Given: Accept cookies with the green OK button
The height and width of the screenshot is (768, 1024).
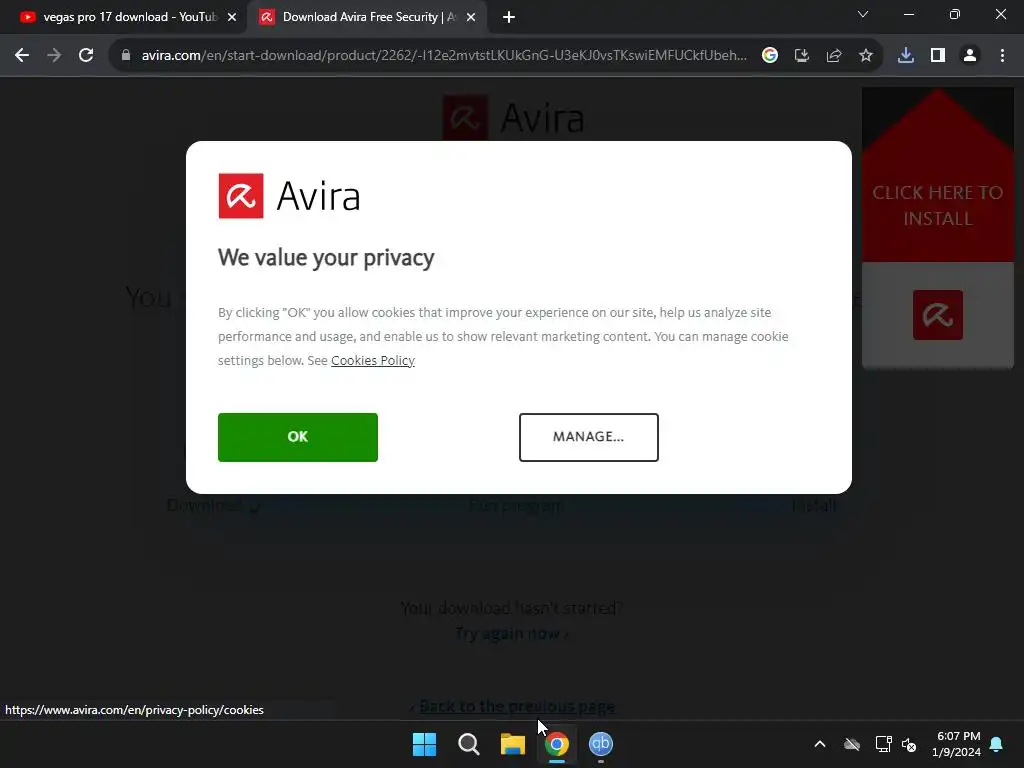Looking at the screenshot, I should coord(298,437).
